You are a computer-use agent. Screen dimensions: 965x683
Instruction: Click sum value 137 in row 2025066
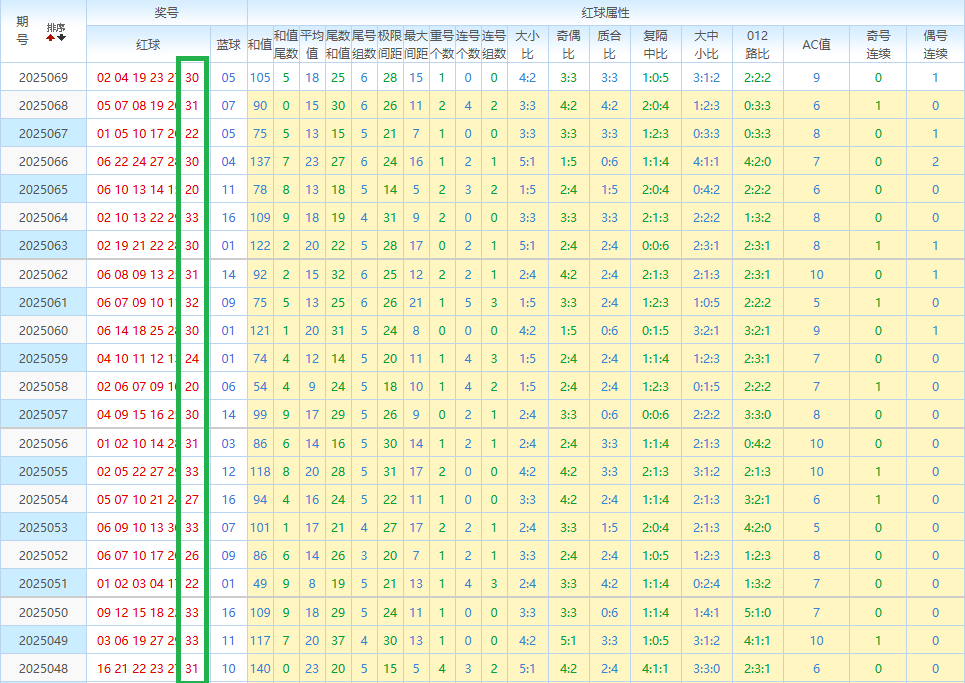260,161
